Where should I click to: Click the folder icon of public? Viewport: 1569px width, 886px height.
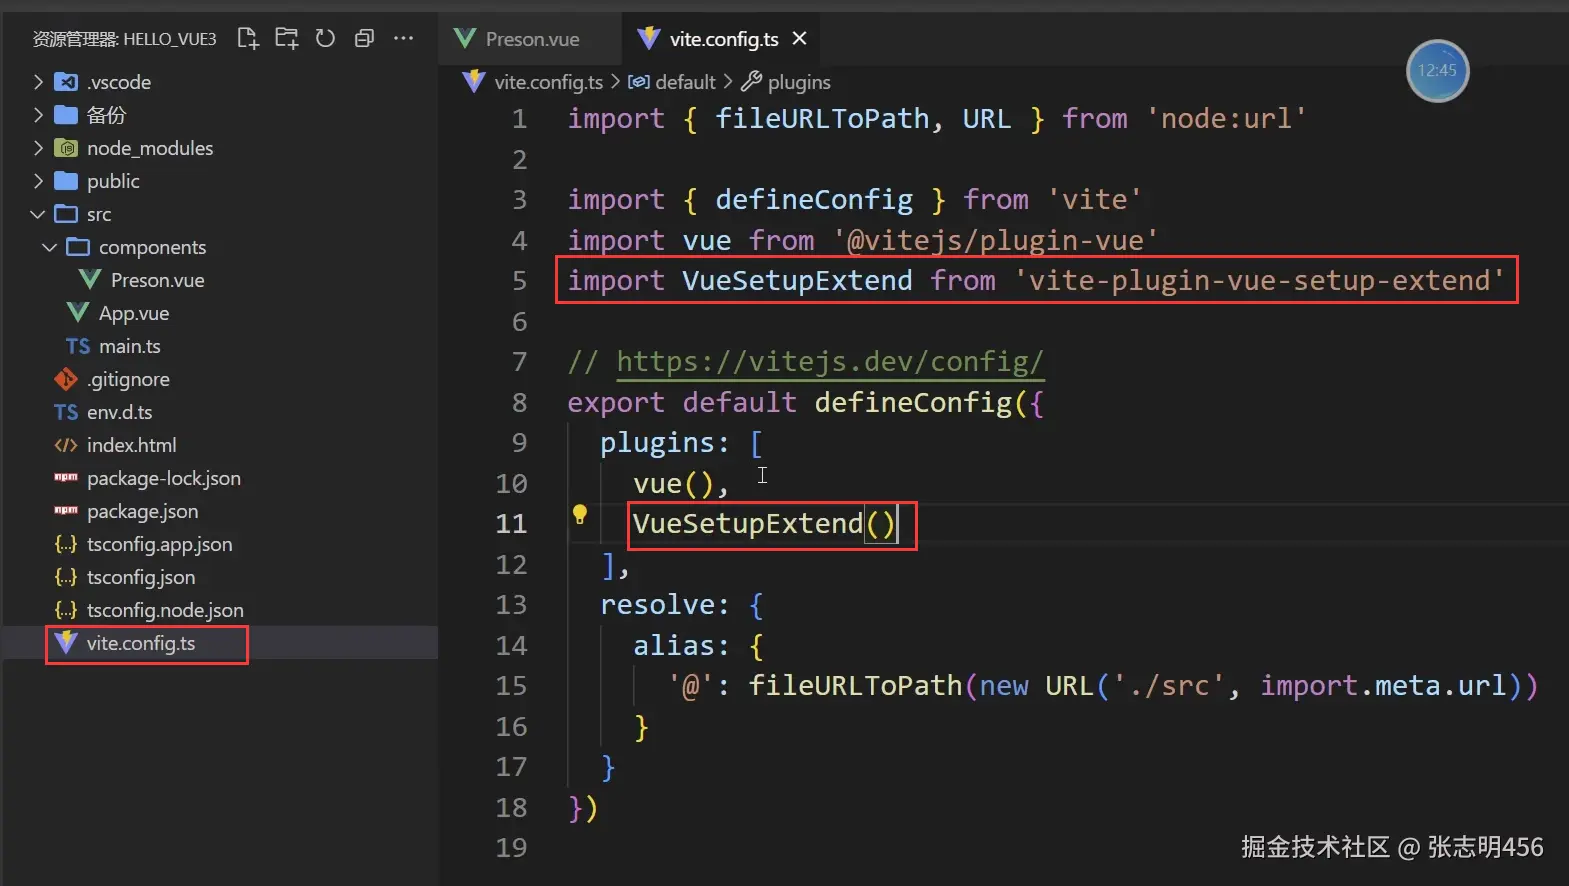[66, 181]
